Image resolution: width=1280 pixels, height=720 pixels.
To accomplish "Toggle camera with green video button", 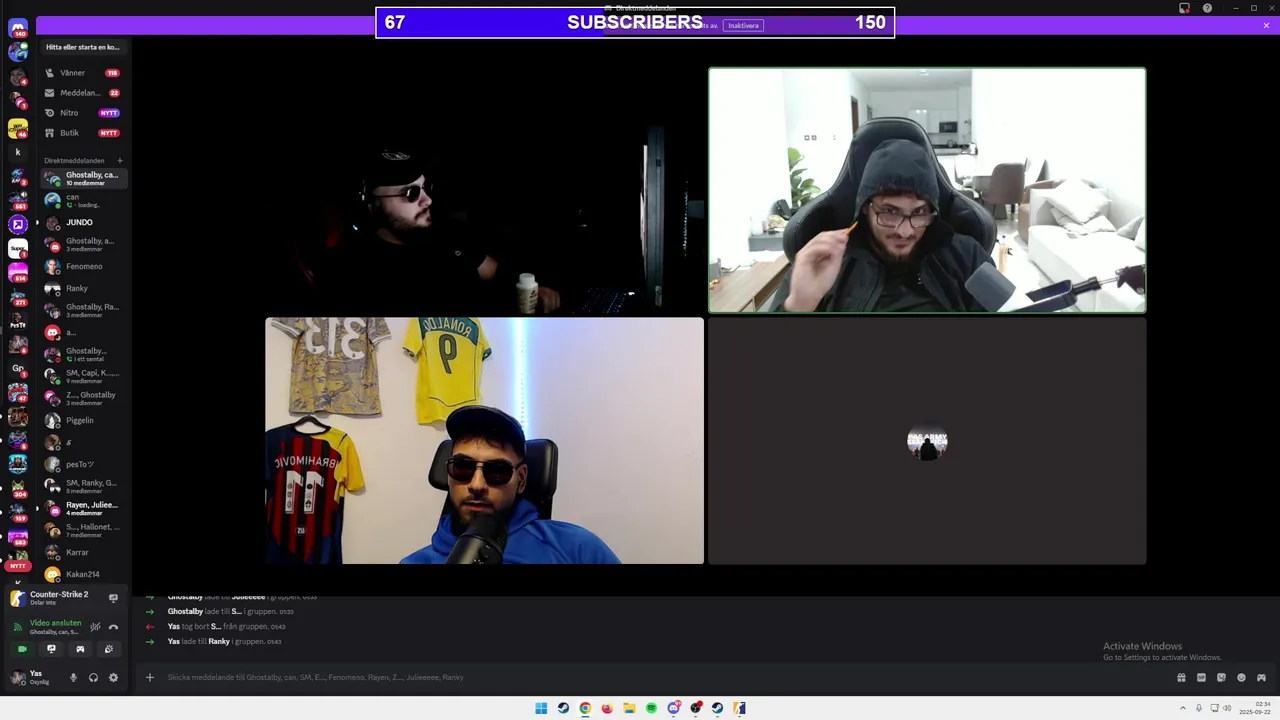I will (22, 649).
